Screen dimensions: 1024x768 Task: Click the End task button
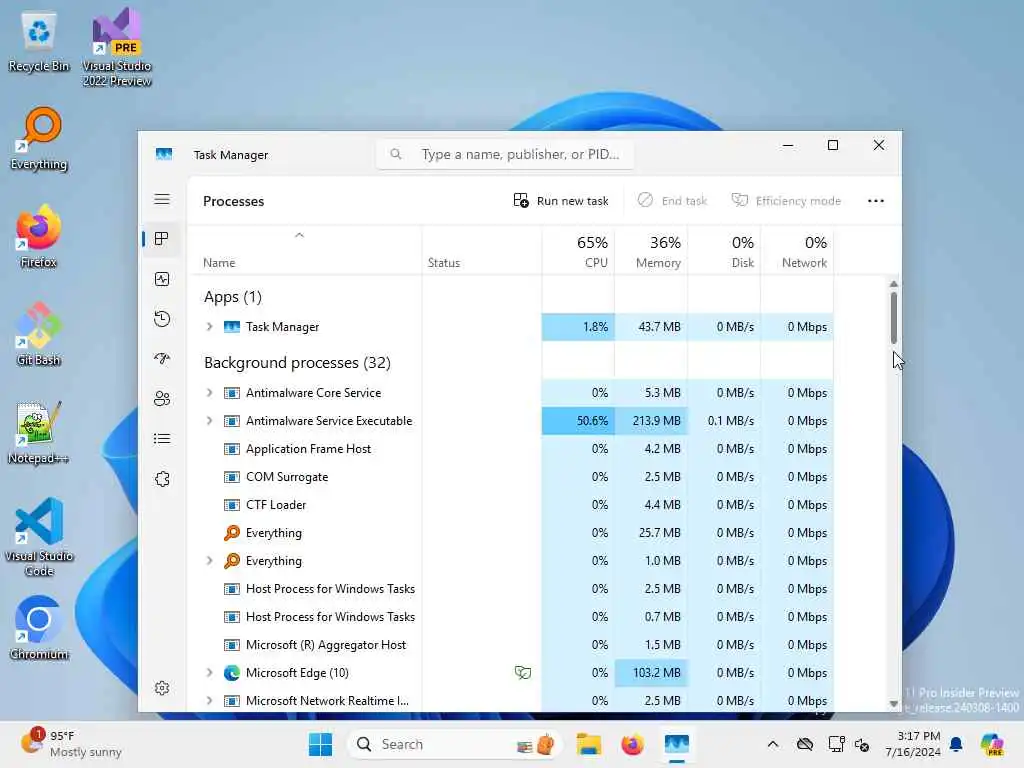(673, 201)
